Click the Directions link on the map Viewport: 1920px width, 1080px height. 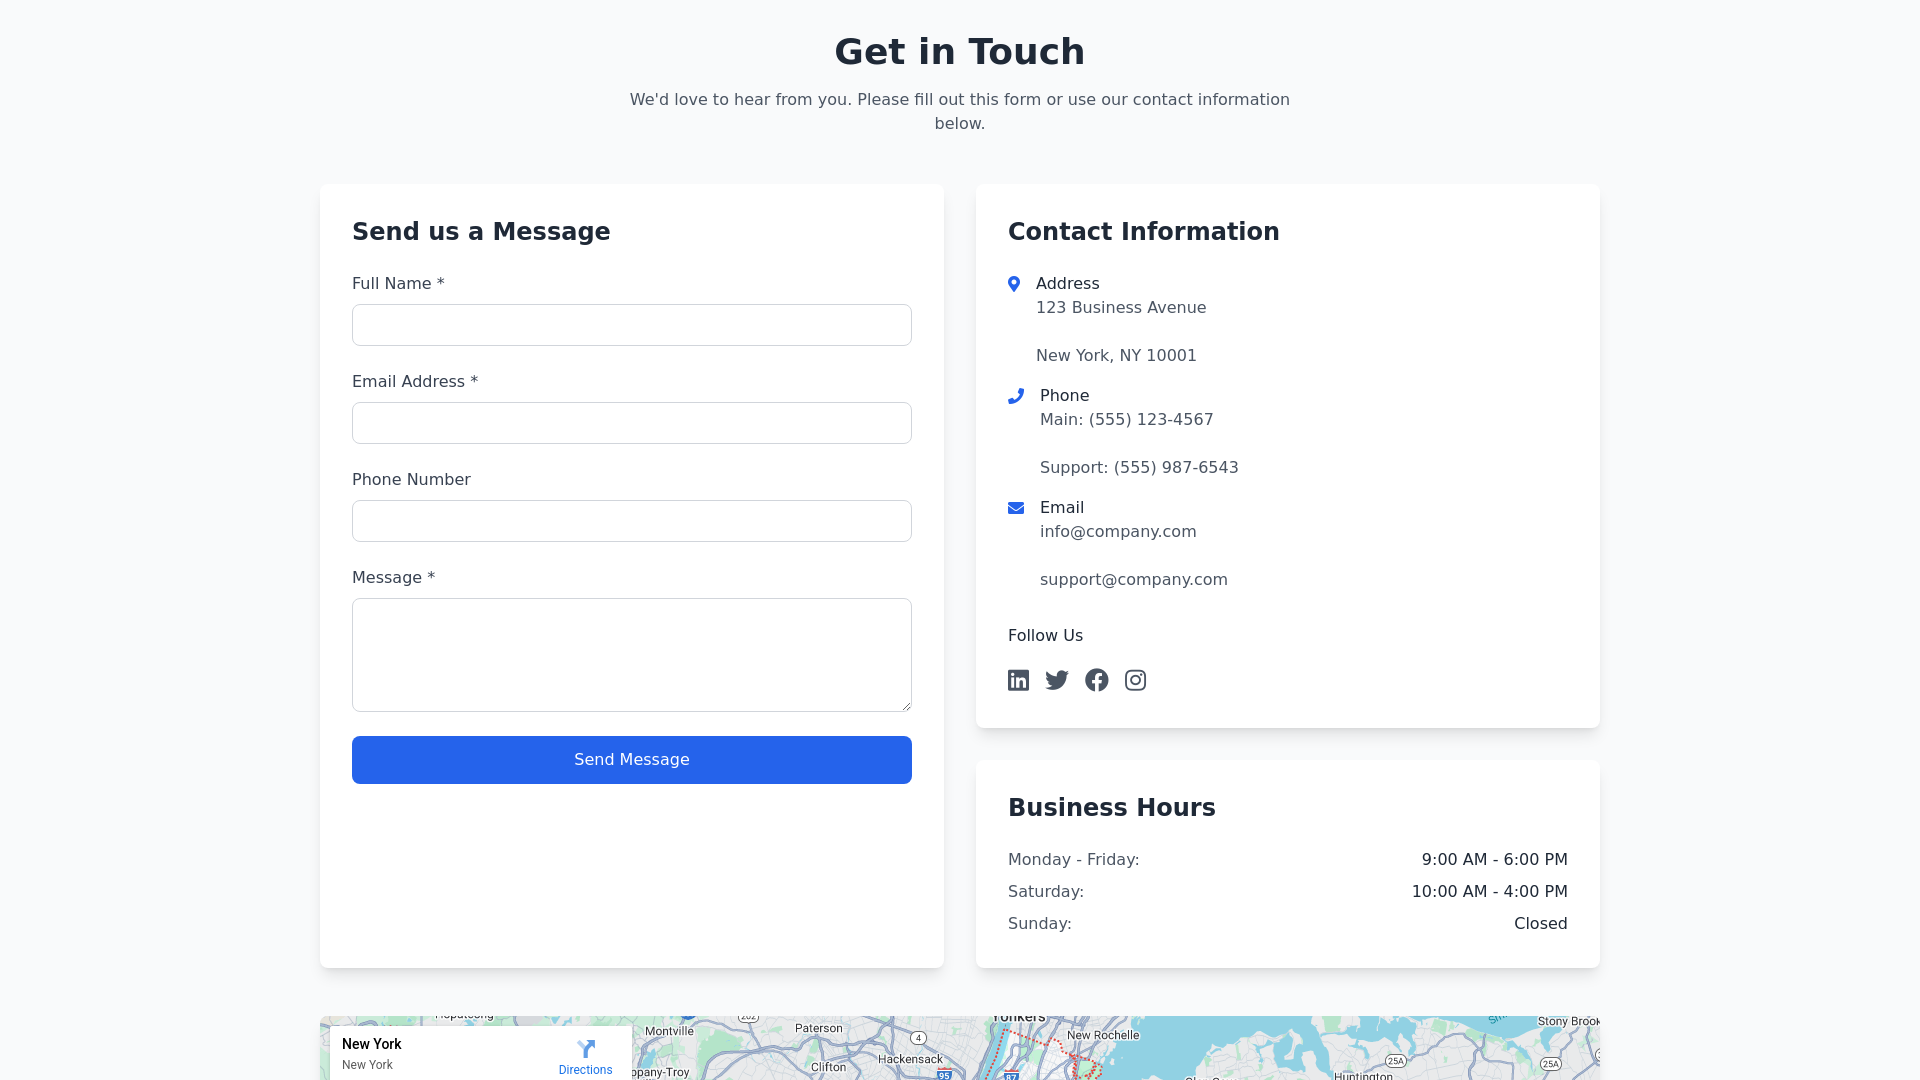[585, 1070]
